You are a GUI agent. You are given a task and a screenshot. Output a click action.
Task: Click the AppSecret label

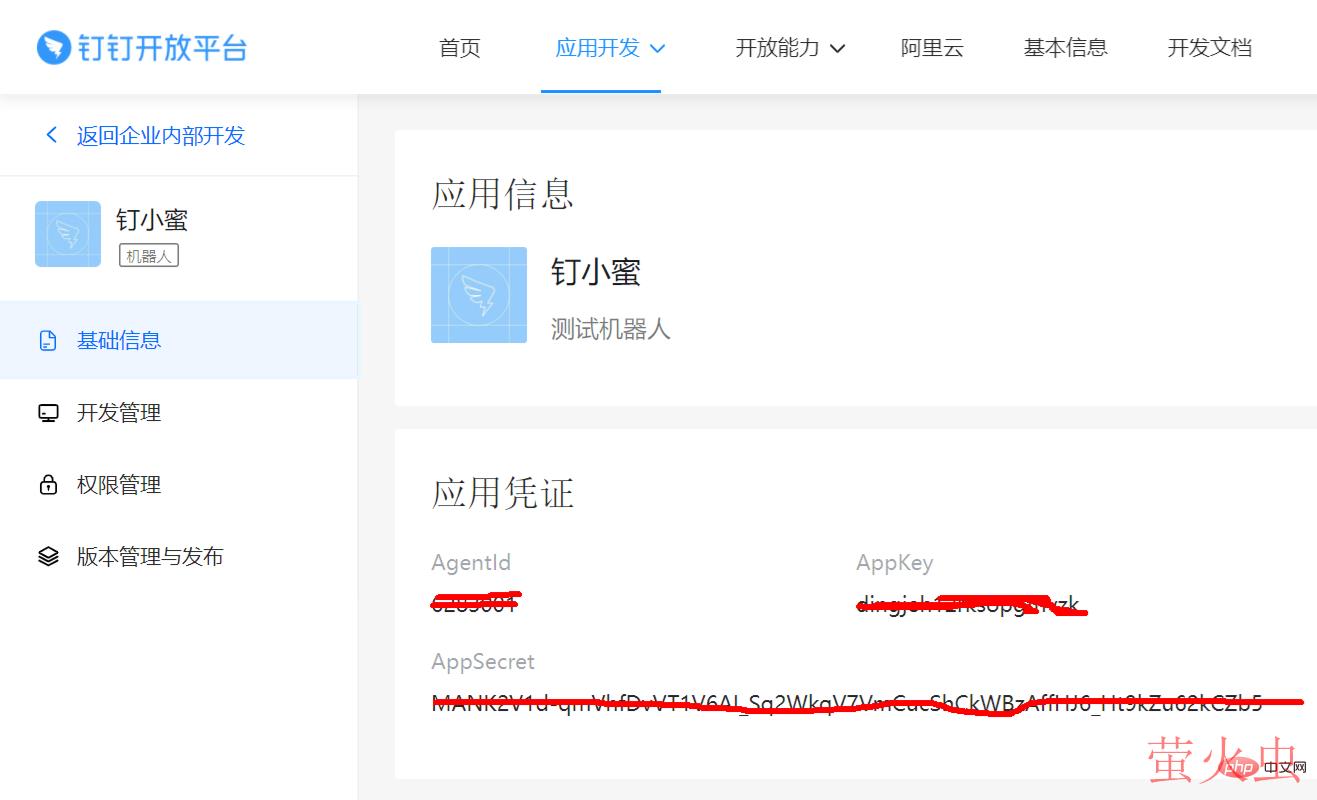coord(483,662)
